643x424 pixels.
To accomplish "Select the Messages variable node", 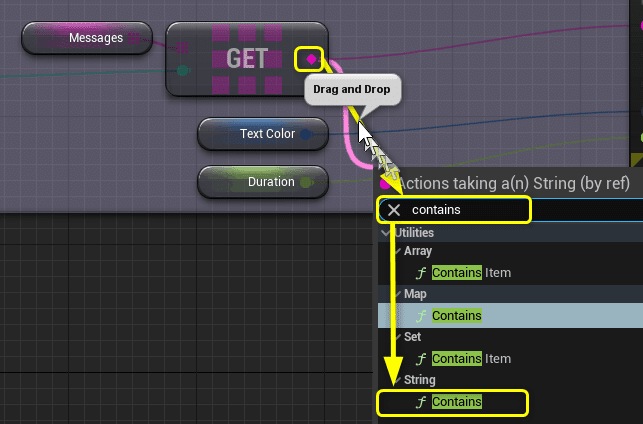I will tap(87, 38).
